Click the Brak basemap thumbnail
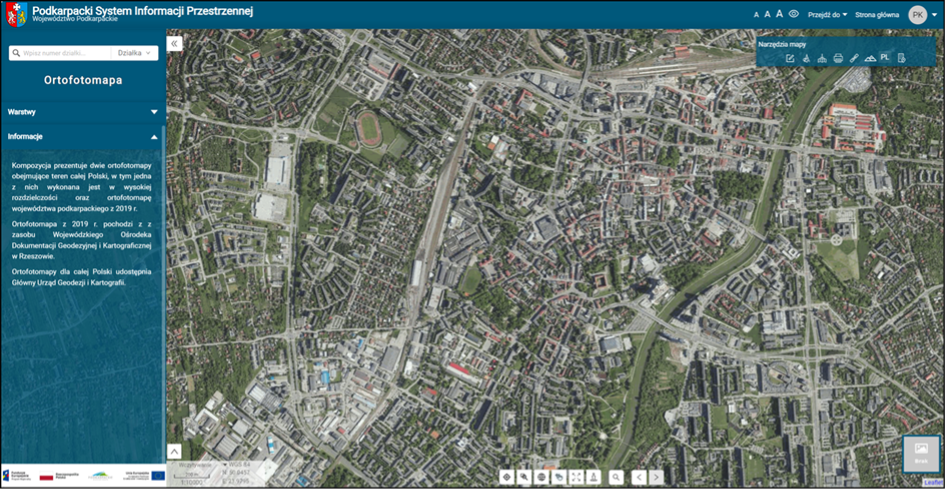Screen dimensions: 947x491 921,454
